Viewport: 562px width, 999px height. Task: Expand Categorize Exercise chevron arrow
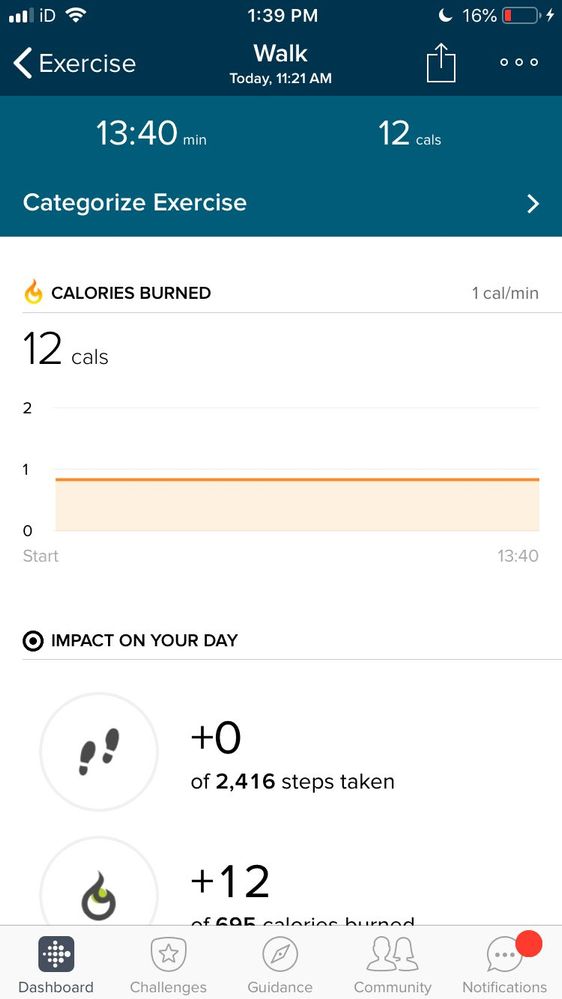pyautogui.click(x=533, y=204)
